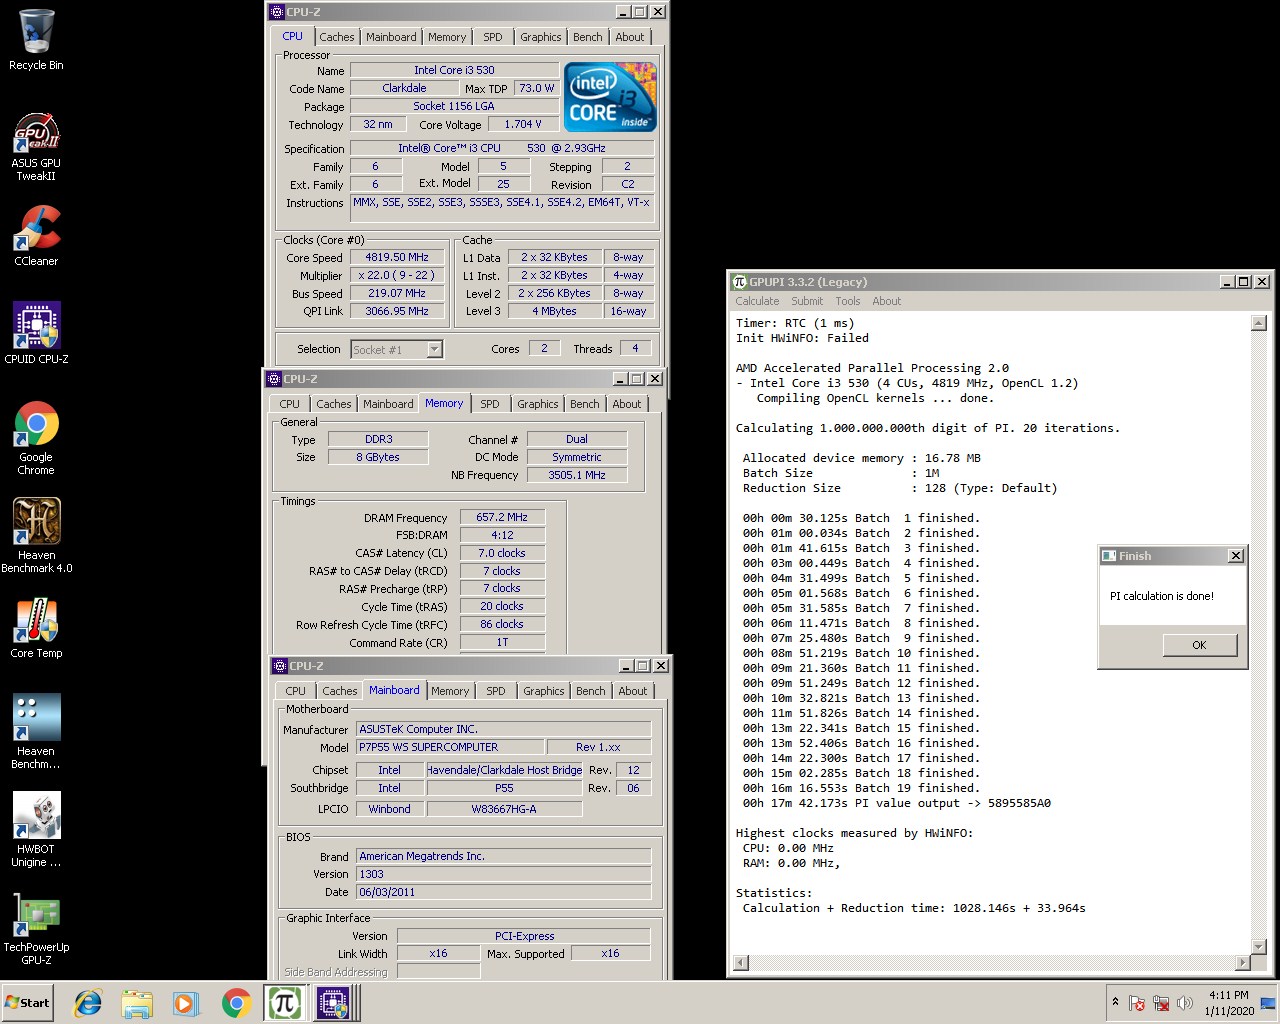Select Memory tab in the Mainboard CPU-Z window
The image size is (1280, 1024).
pos(450,691)
